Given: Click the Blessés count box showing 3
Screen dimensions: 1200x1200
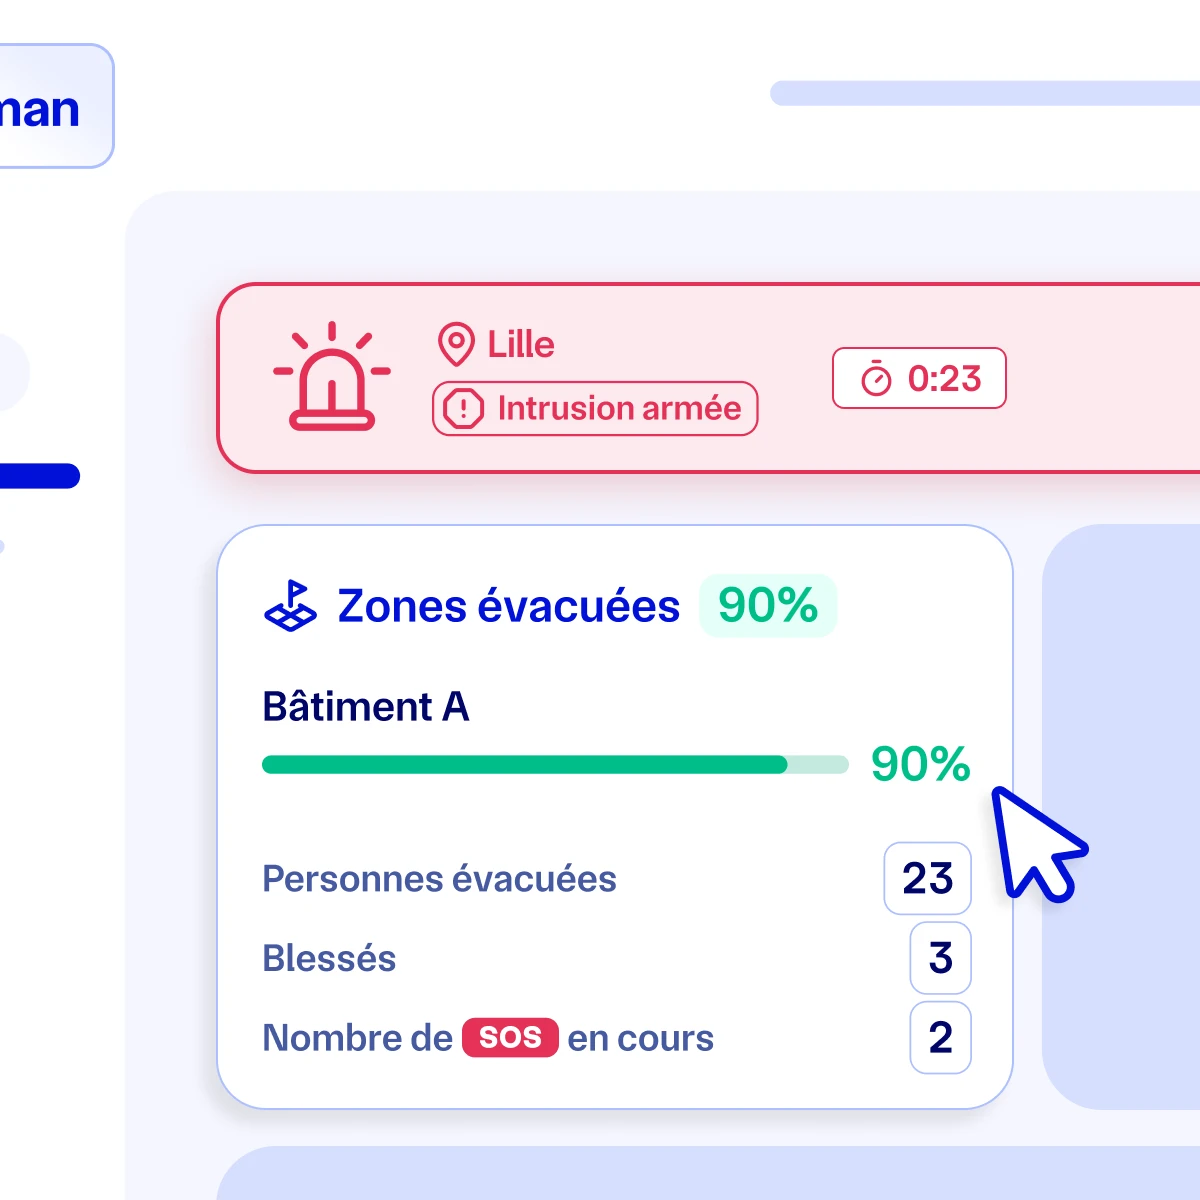Looking at the screenshot, I should (x=941, y=958).
